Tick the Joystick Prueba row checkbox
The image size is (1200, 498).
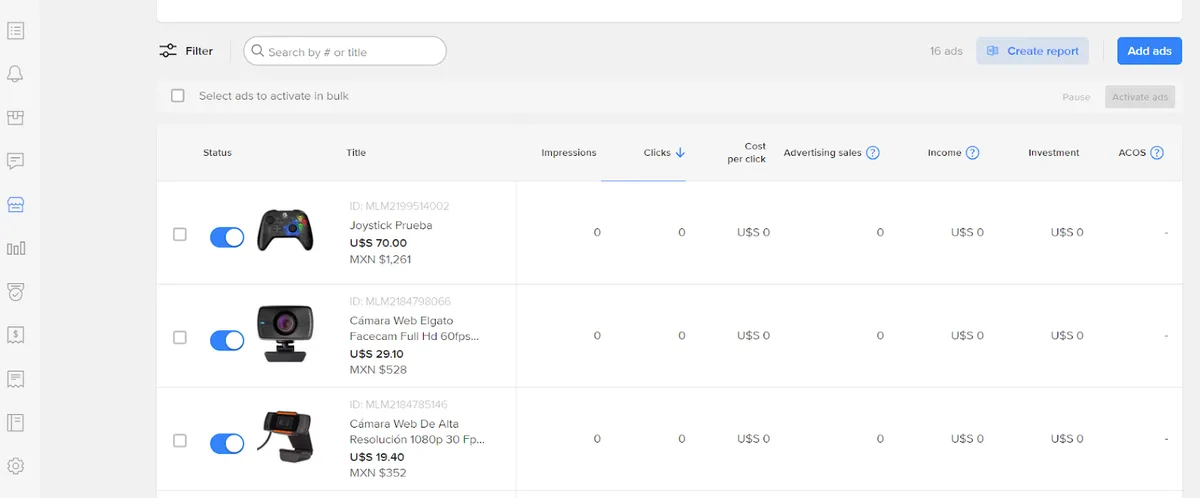[180, 234]
